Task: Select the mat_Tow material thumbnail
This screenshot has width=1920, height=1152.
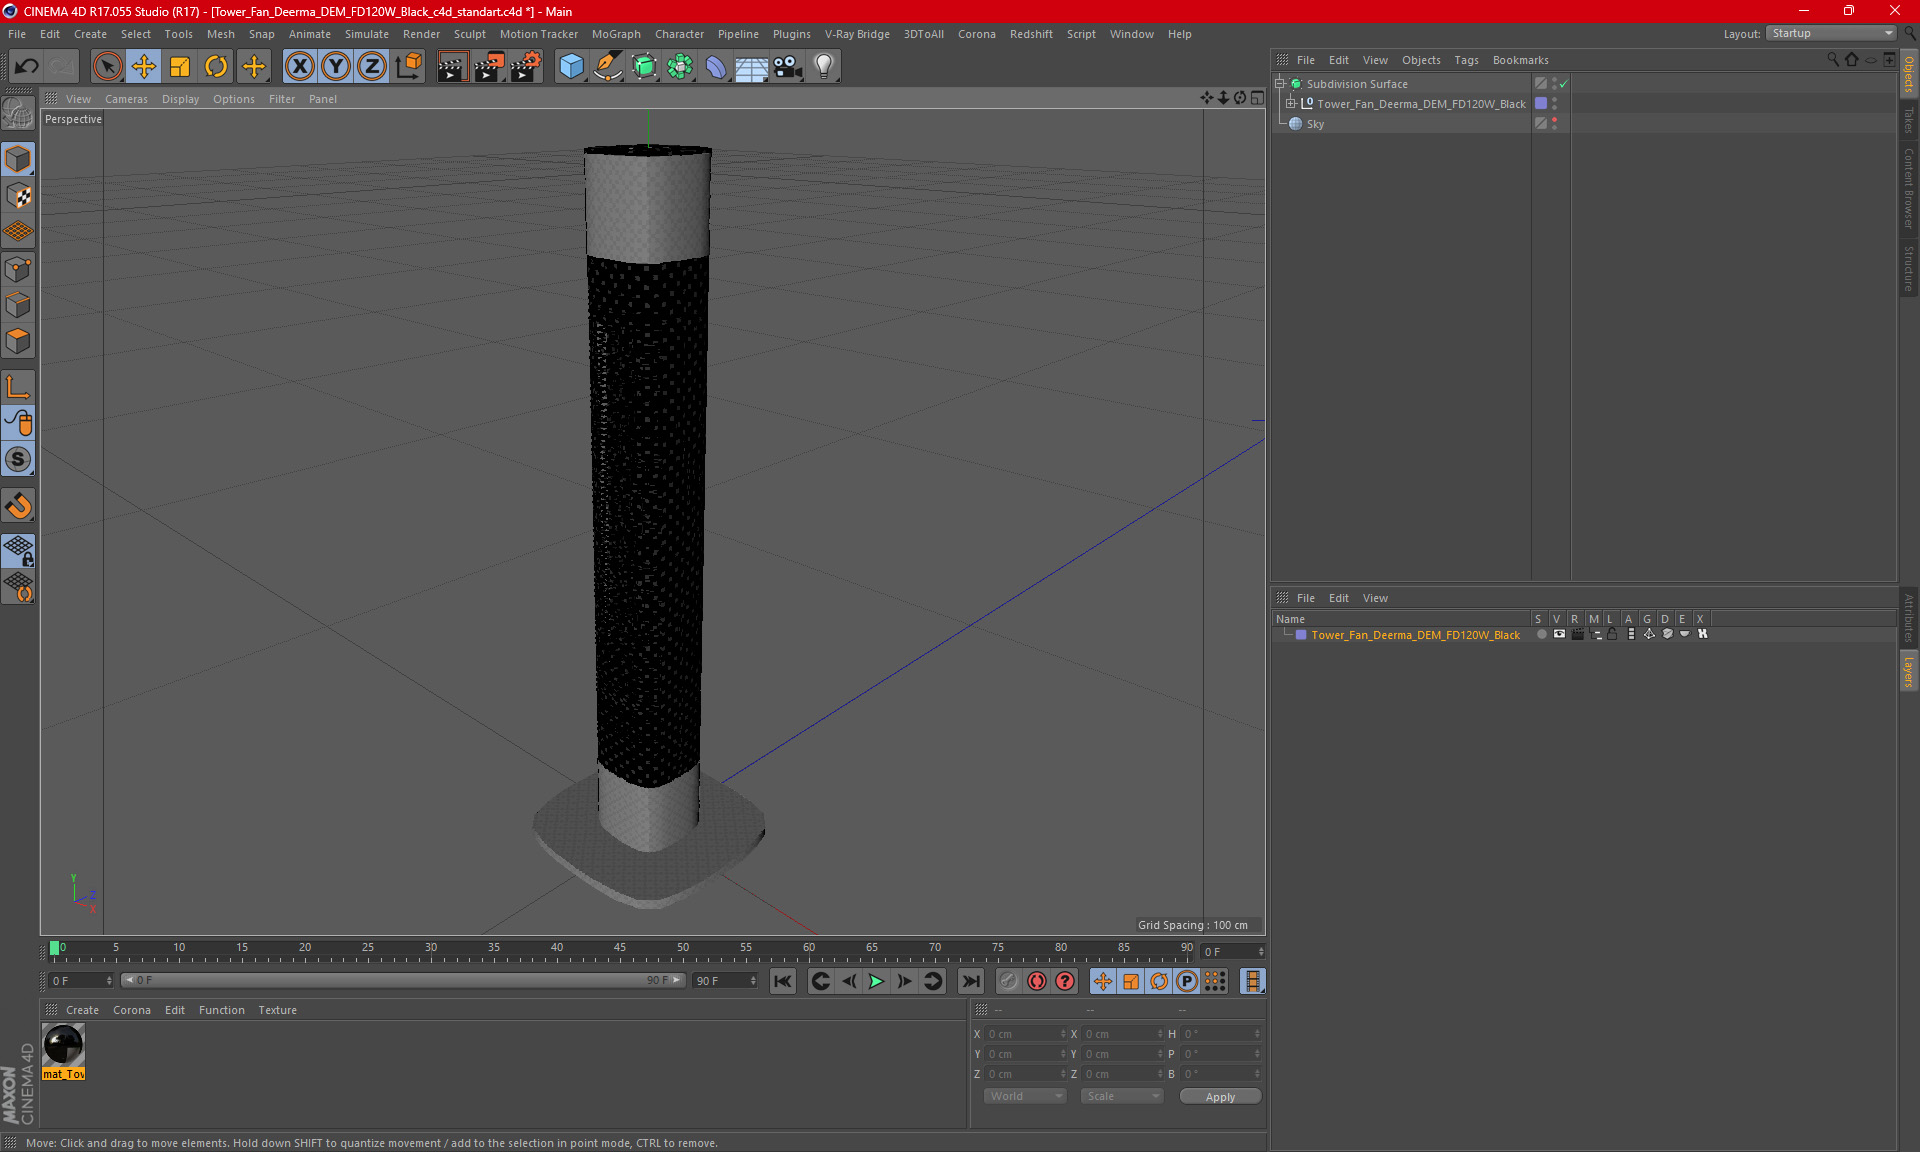Action: coord(64,1046)
